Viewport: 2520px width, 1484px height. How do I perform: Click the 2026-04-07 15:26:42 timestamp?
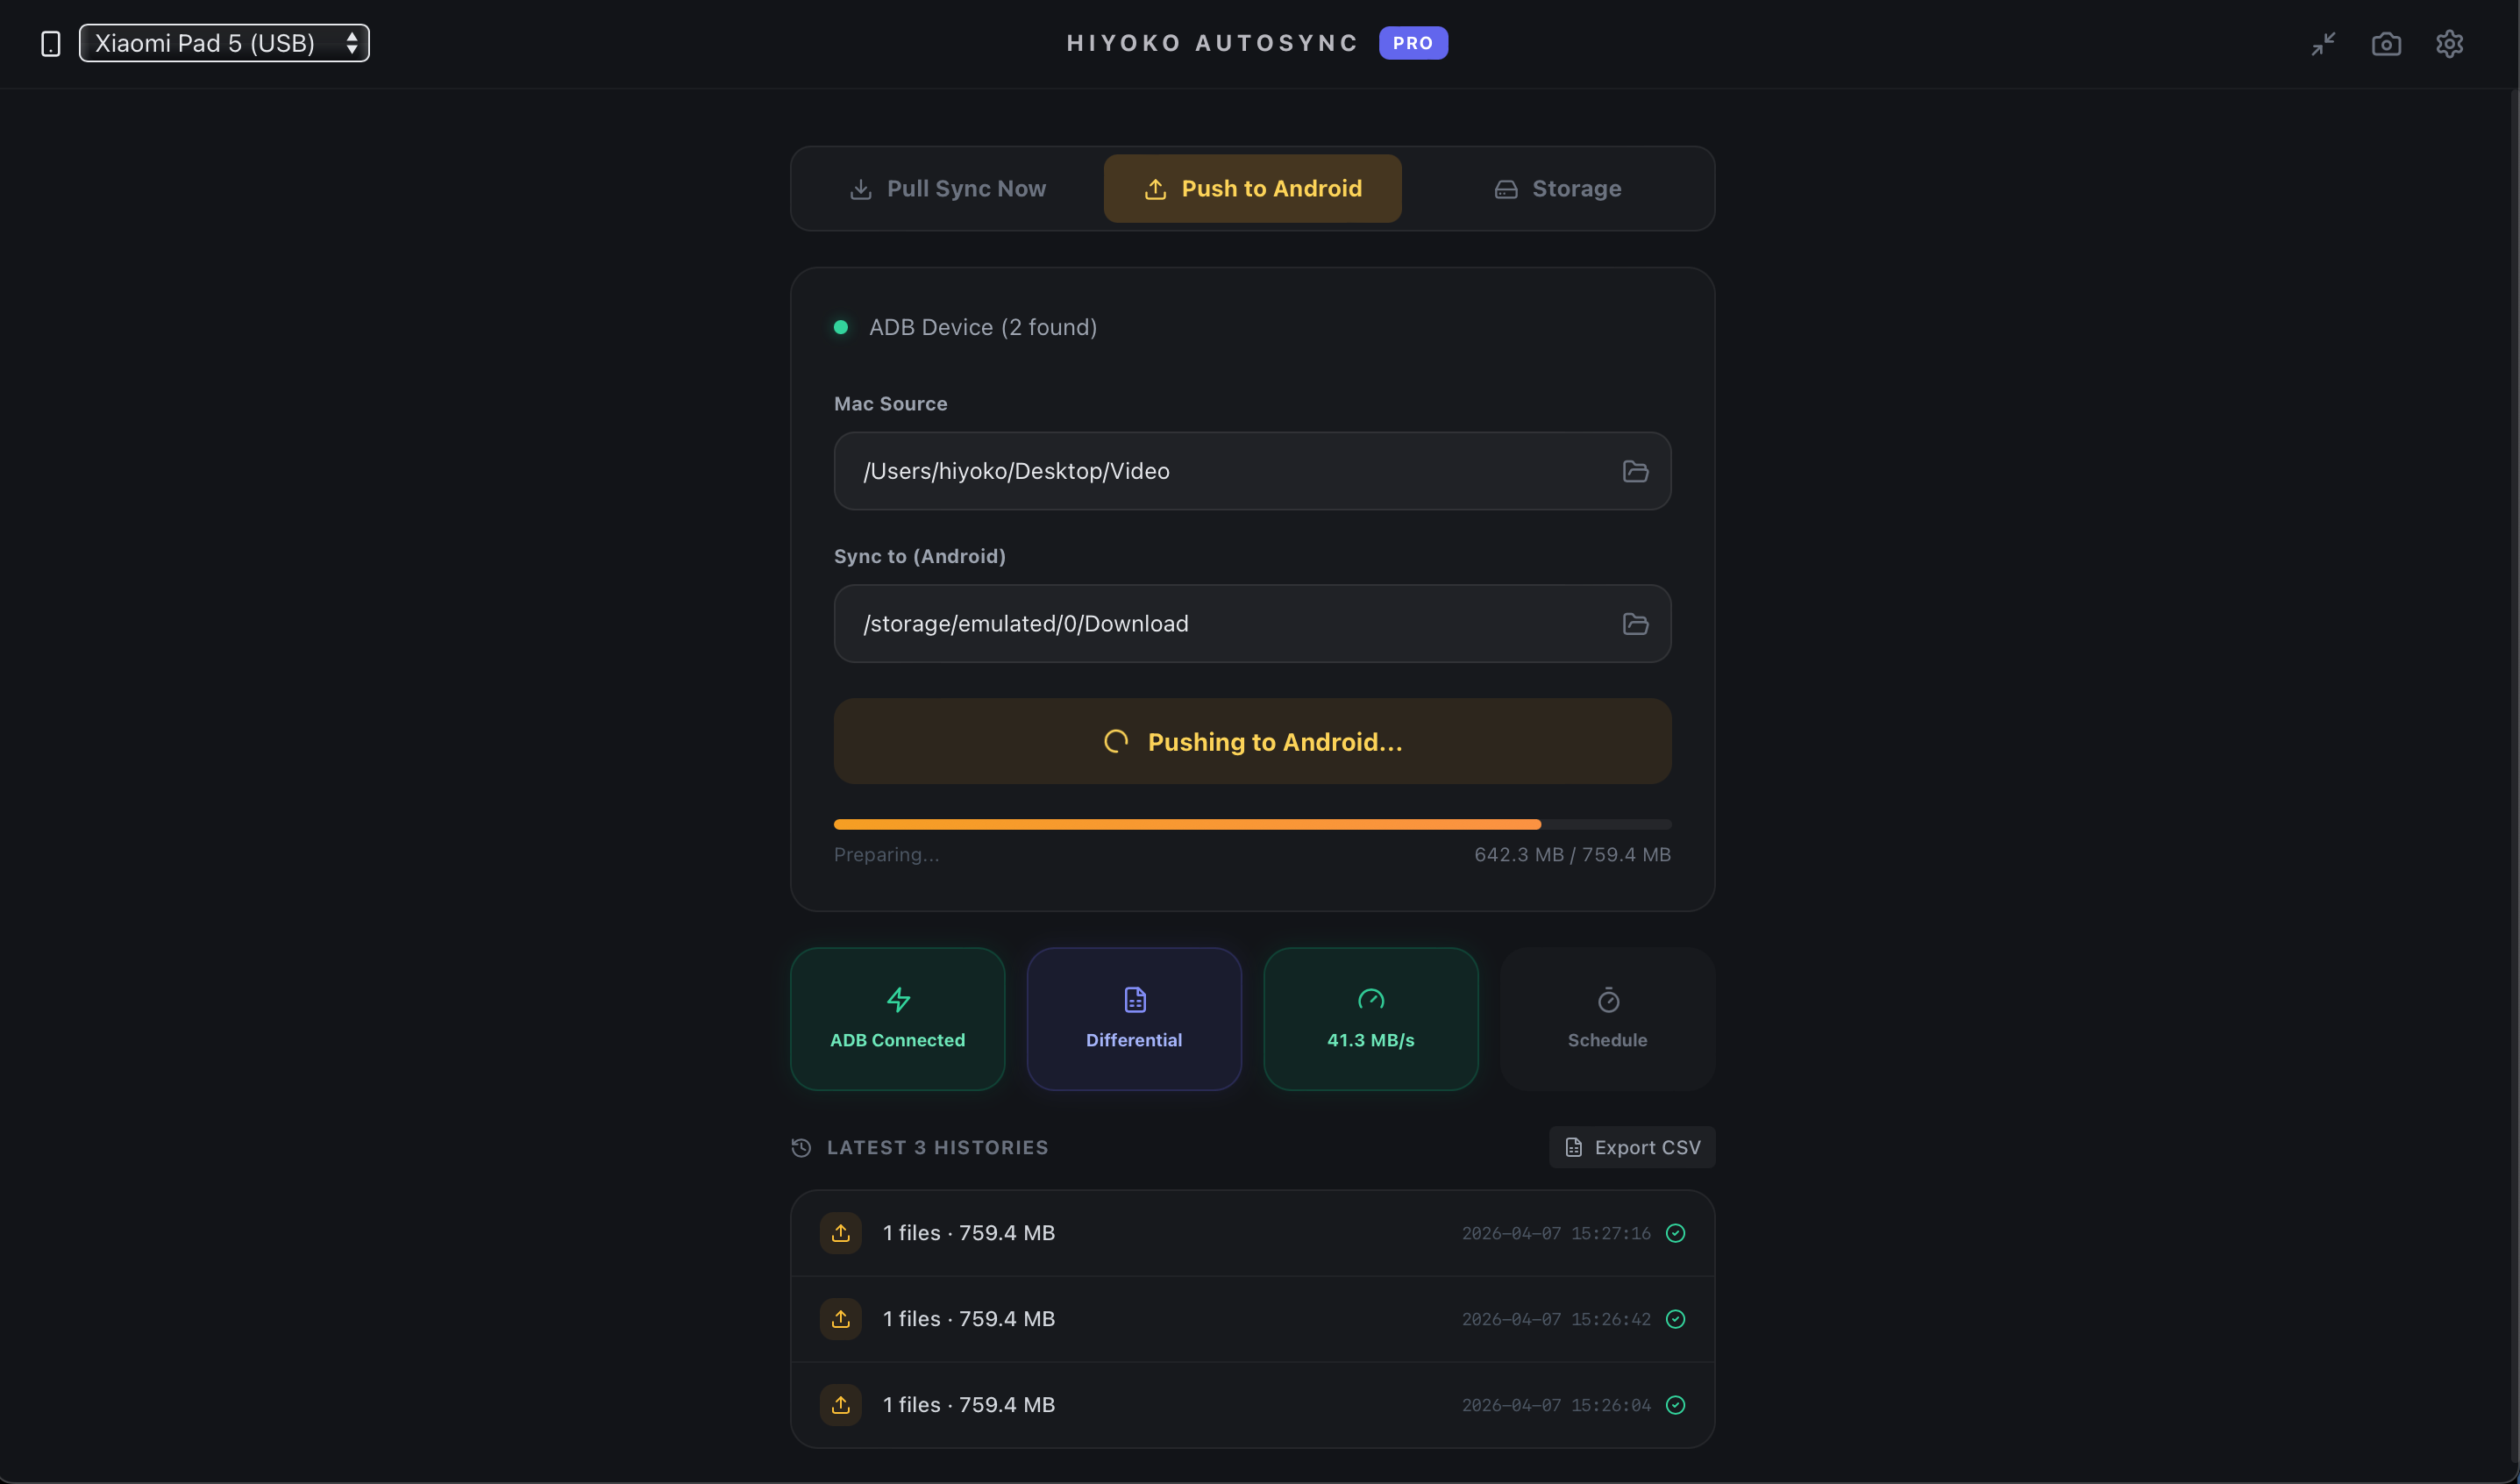[1556, 1320]
